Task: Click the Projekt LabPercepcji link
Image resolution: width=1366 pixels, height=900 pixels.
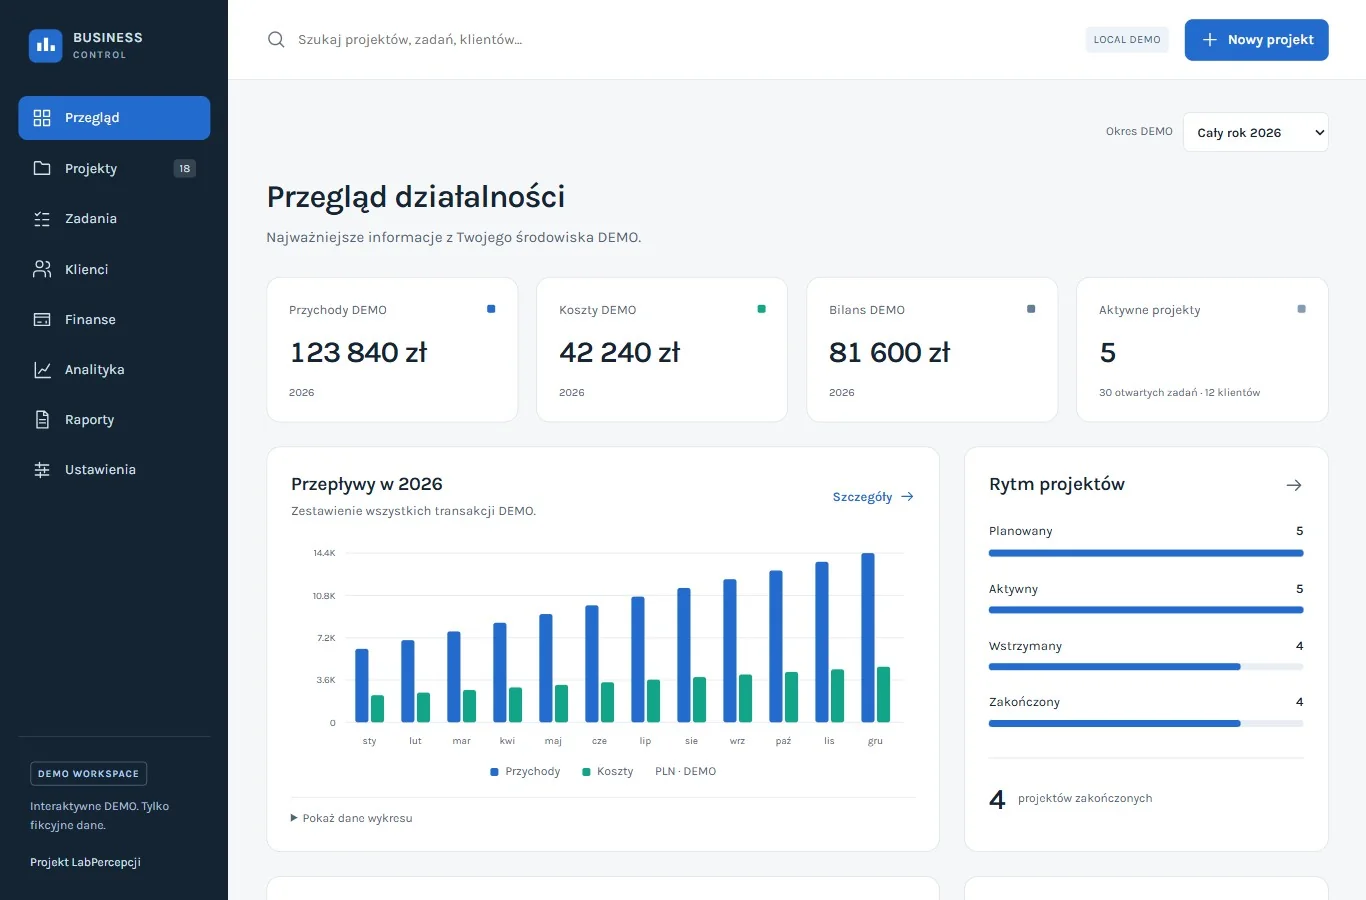Action: (85, 862)
